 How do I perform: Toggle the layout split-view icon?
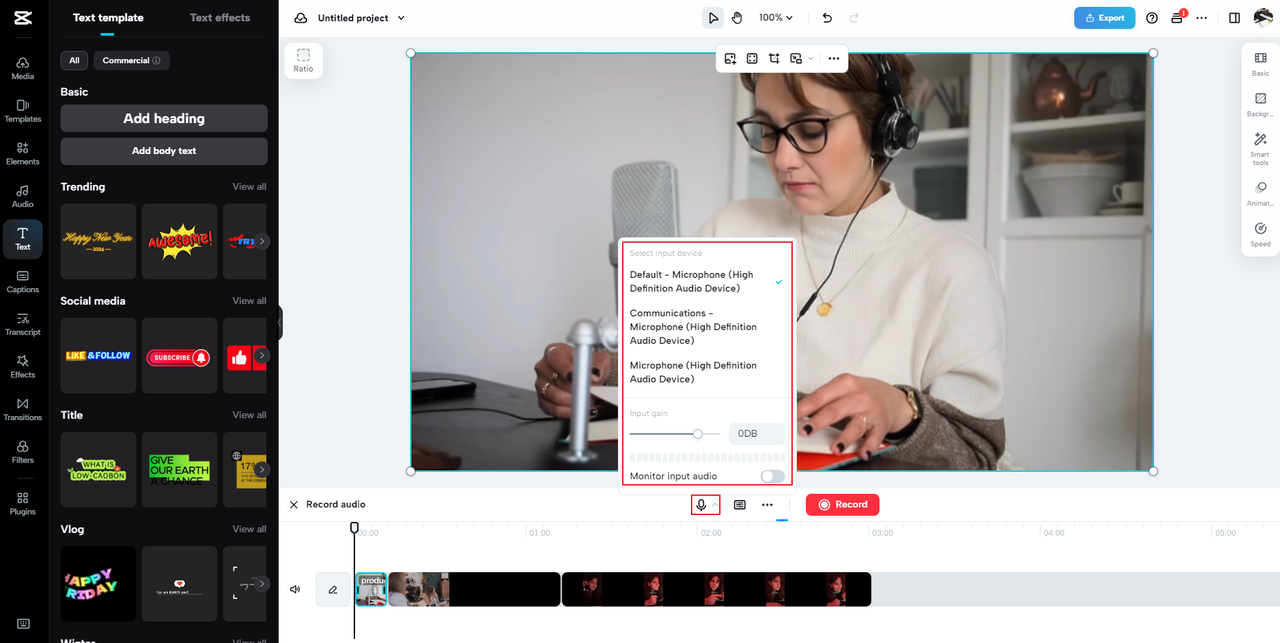pos(1235,18)
